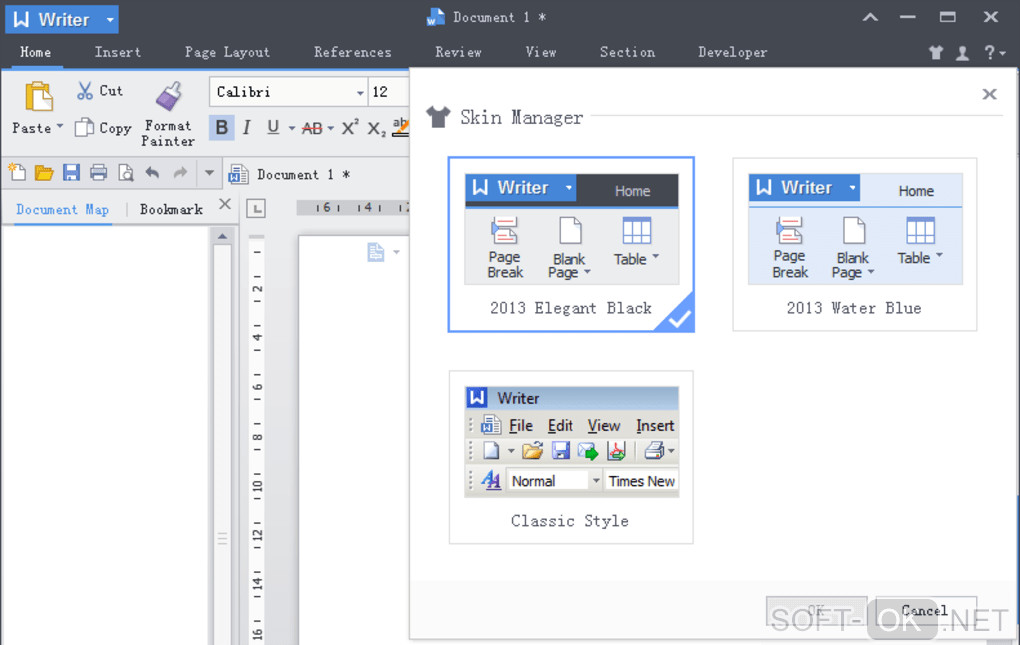Open the Calibri font name dropdown
Viewport: 1020px width, 645px height.
click(x=360, y=92)
